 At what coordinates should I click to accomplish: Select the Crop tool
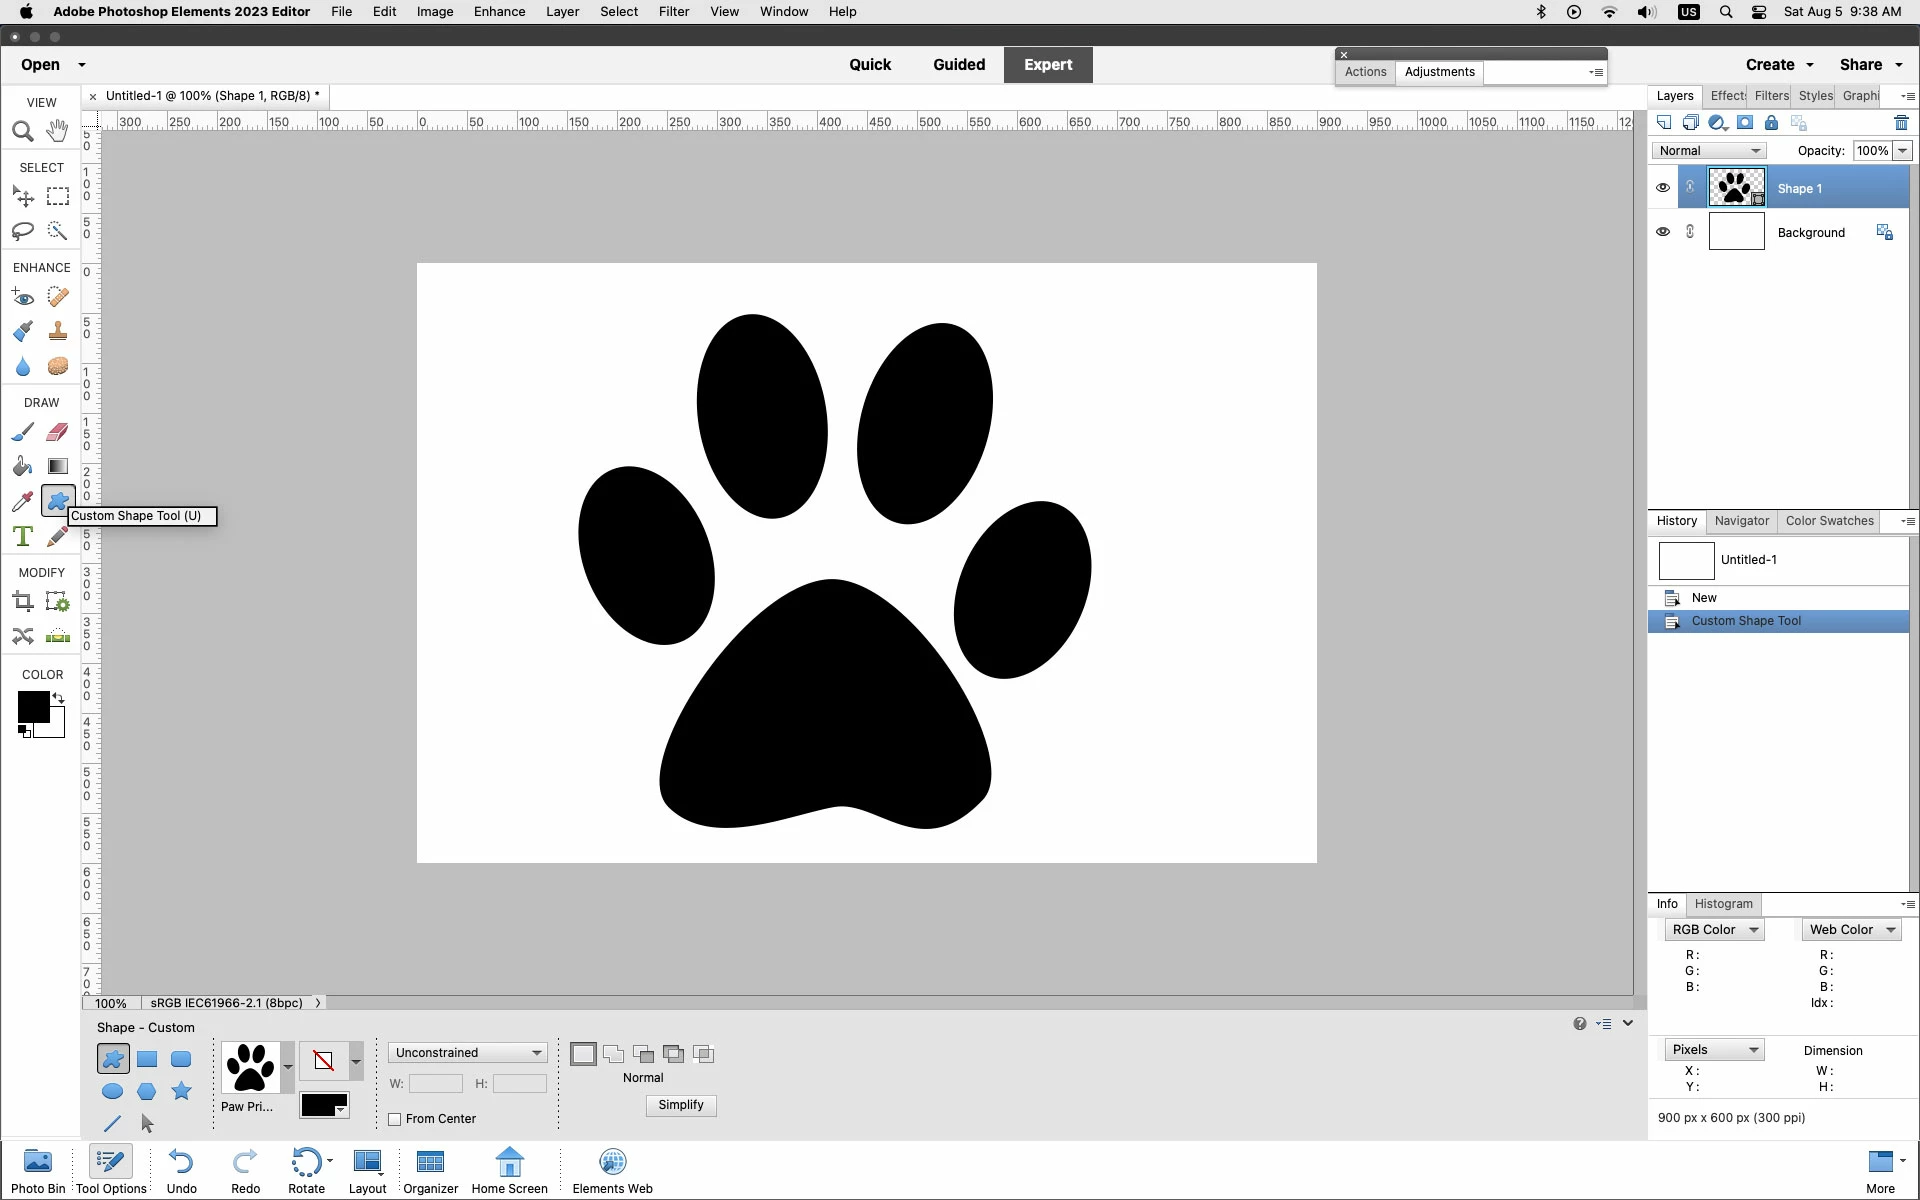coord(23,601)
